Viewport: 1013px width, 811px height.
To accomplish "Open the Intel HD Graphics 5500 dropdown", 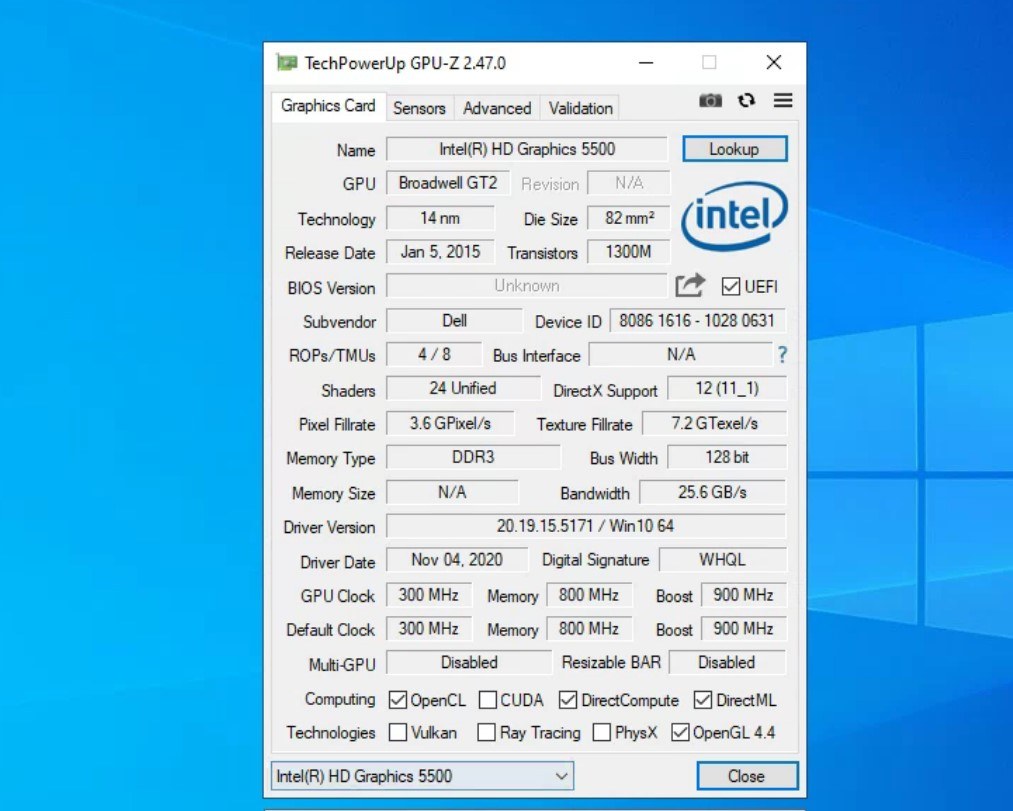I will (422, 776).
